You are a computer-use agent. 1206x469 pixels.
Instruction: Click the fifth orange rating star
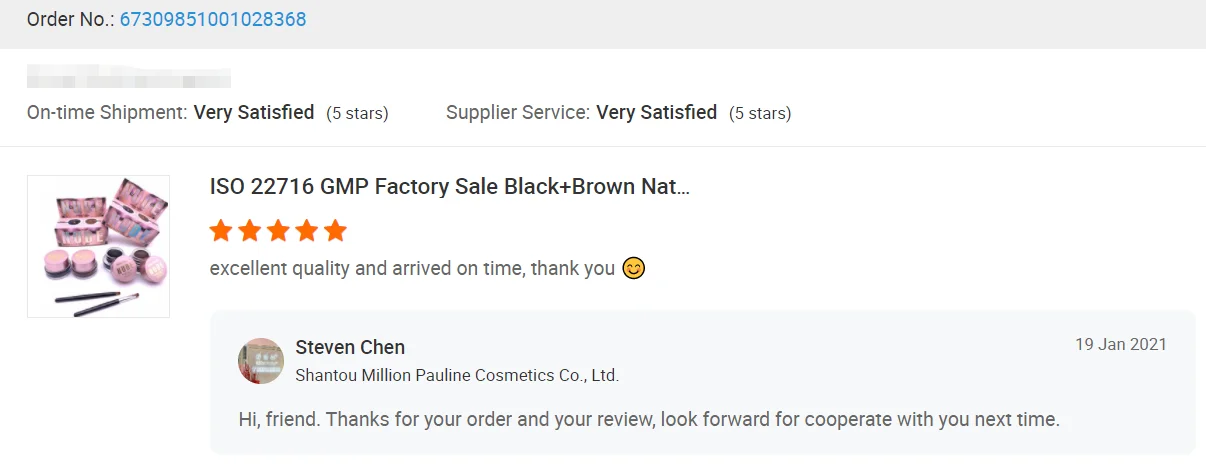[335, 232]
